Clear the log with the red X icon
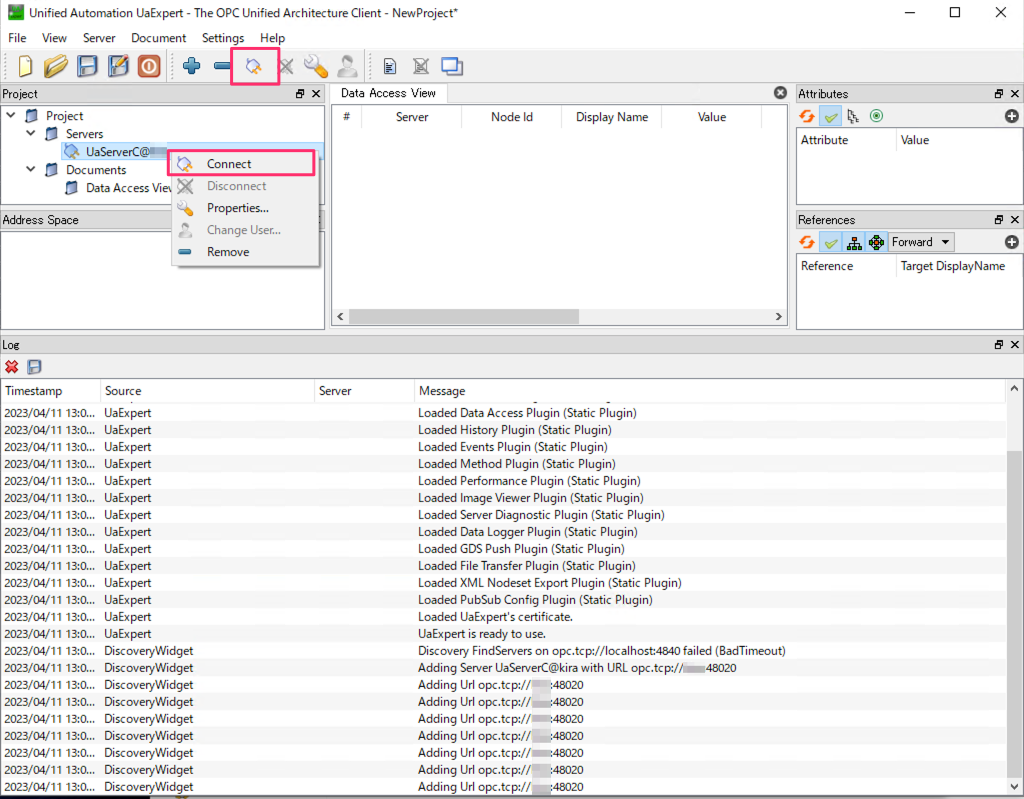The image size is (1024, 799). point(12,367)
